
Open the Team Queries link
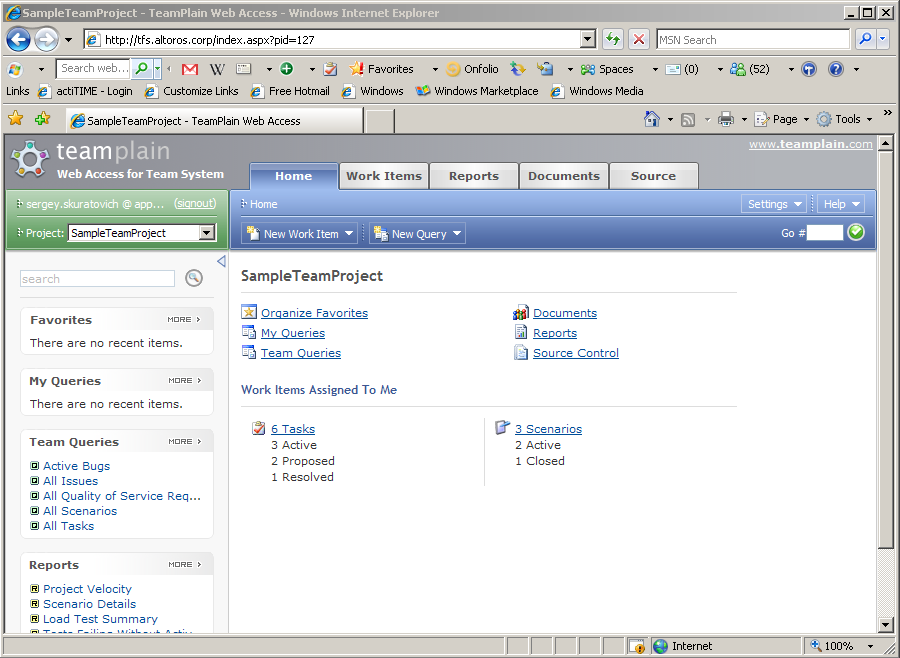(301, 353)
